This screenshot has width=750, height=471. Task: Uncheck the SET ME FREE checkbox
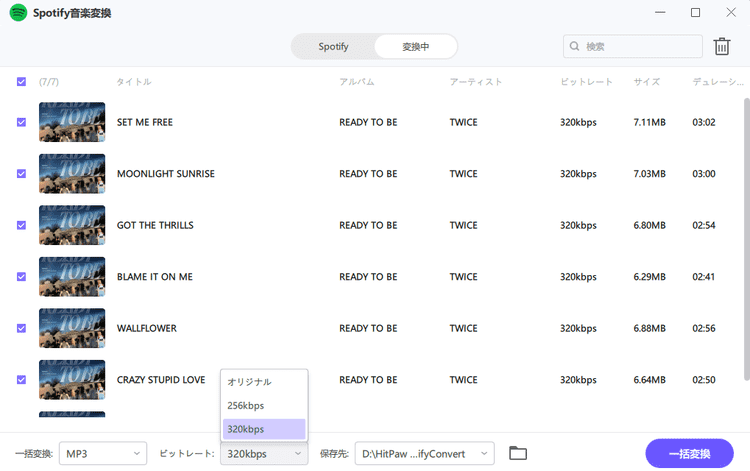pos(22,122)
